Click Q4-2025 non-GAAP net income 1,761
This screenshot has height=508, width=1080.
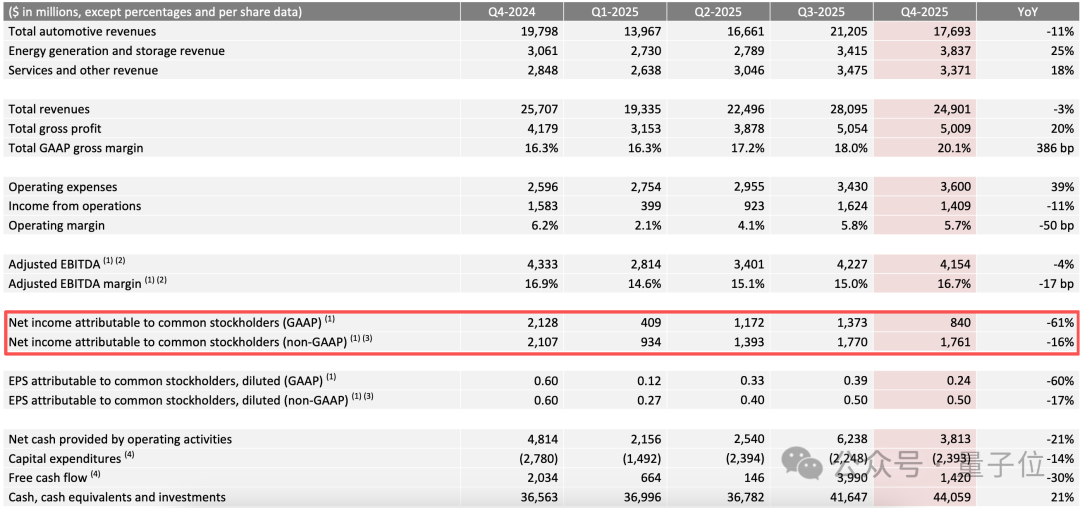click(x=956, y=341)
